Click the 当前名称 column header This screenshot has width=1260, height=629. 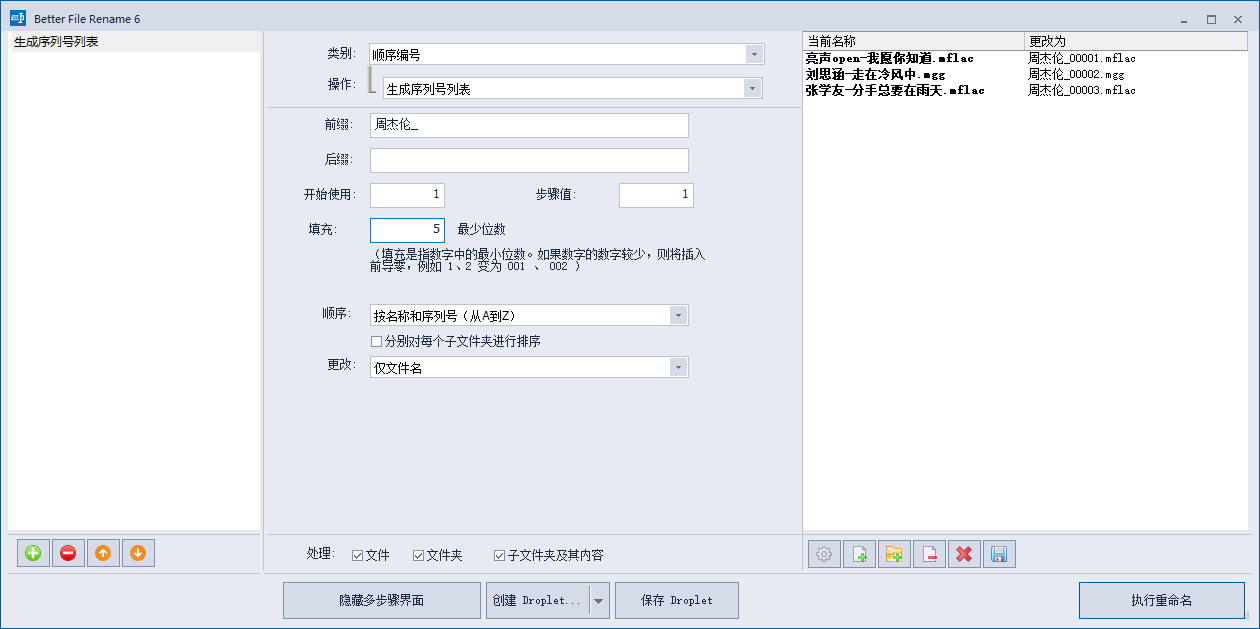click(x=914, y=41)
